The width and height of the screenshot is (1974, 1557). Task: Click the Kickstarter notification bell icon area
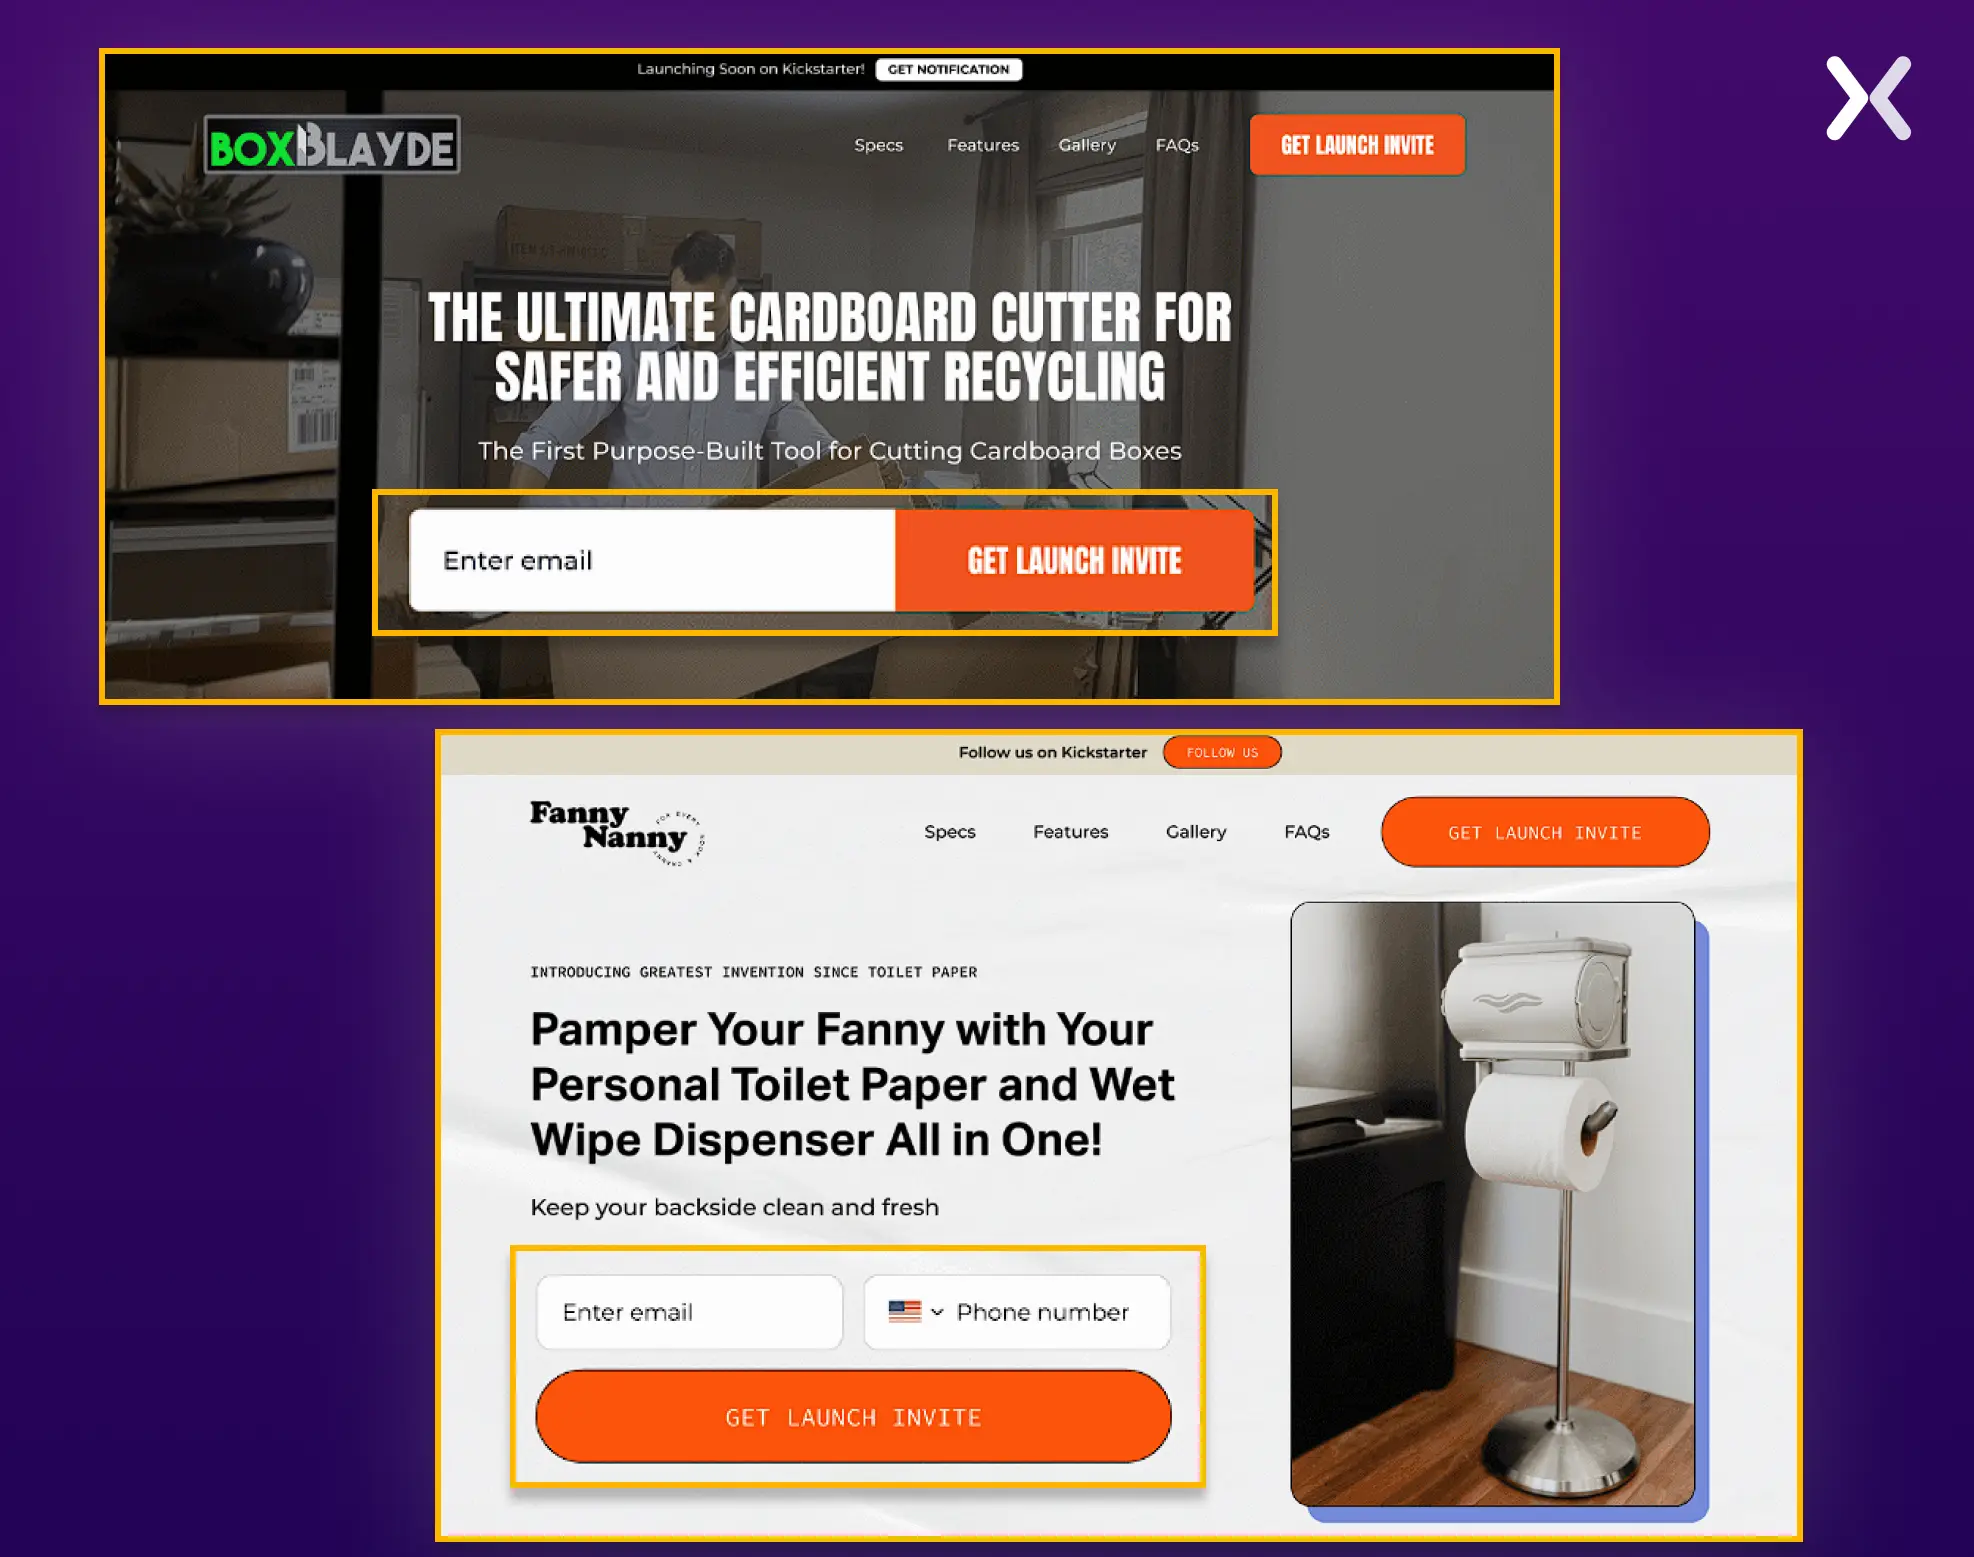pos(949,69)
